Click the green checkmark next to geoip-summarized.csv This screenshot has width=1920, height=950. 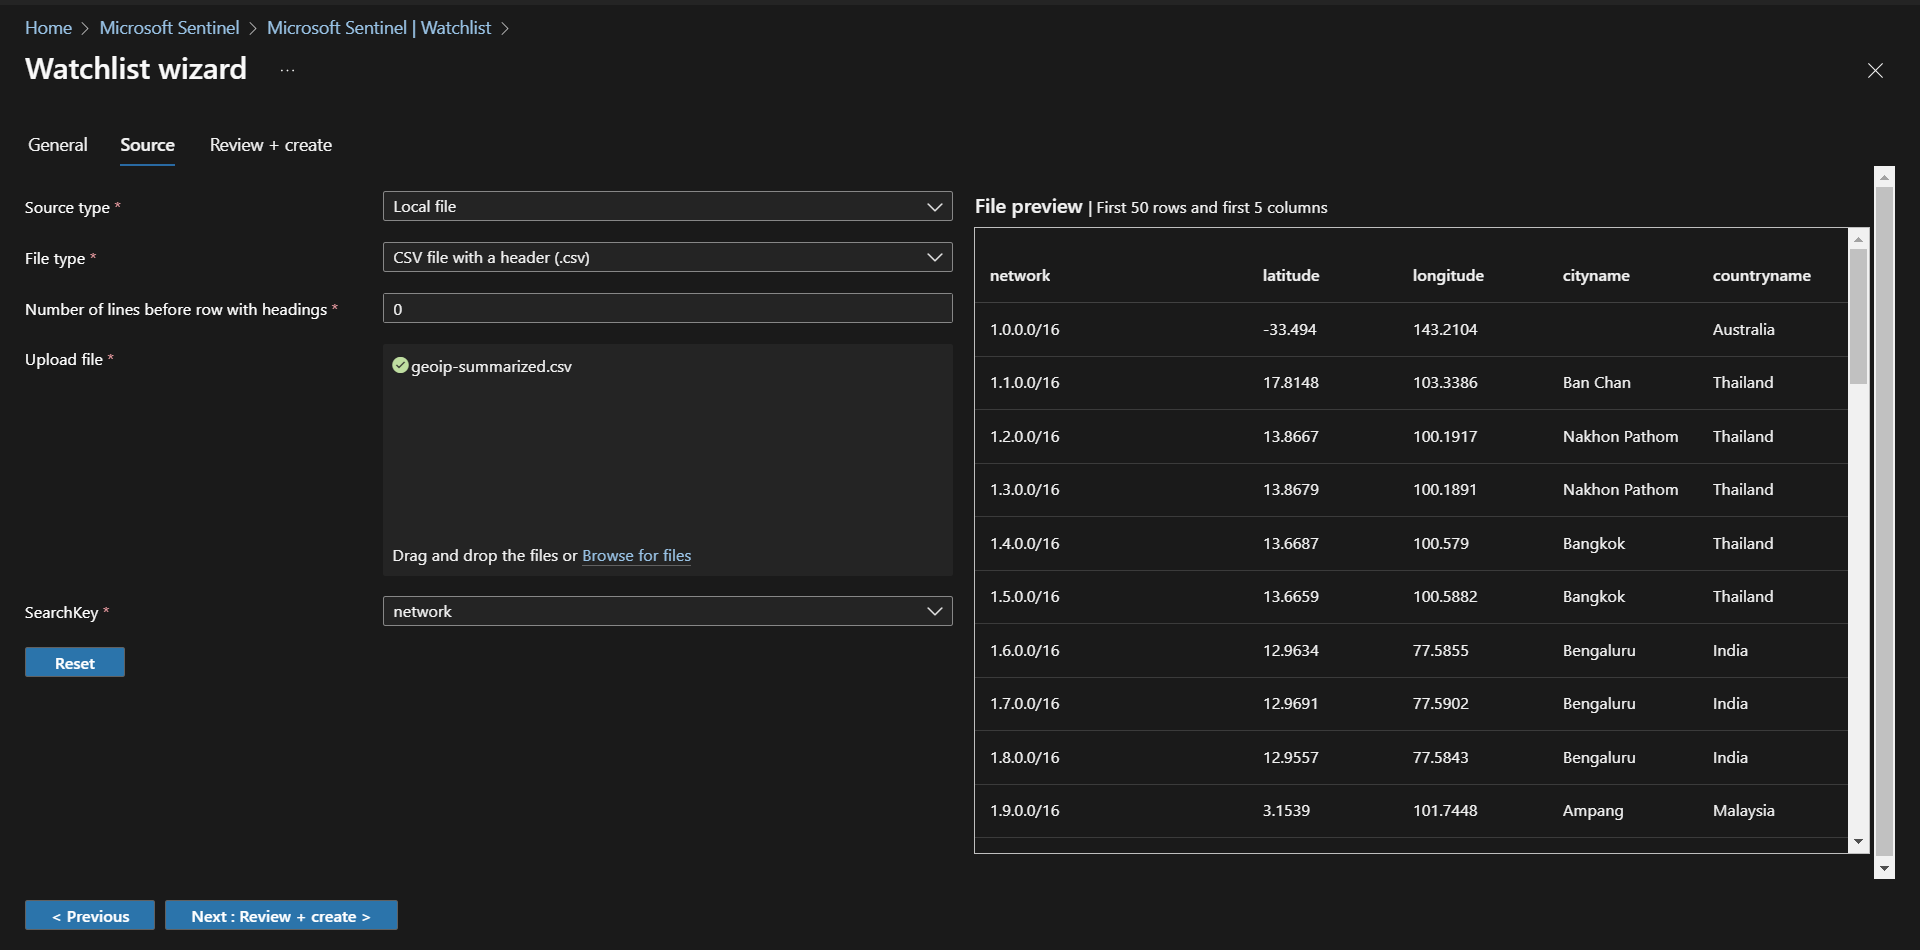[400, 365]
